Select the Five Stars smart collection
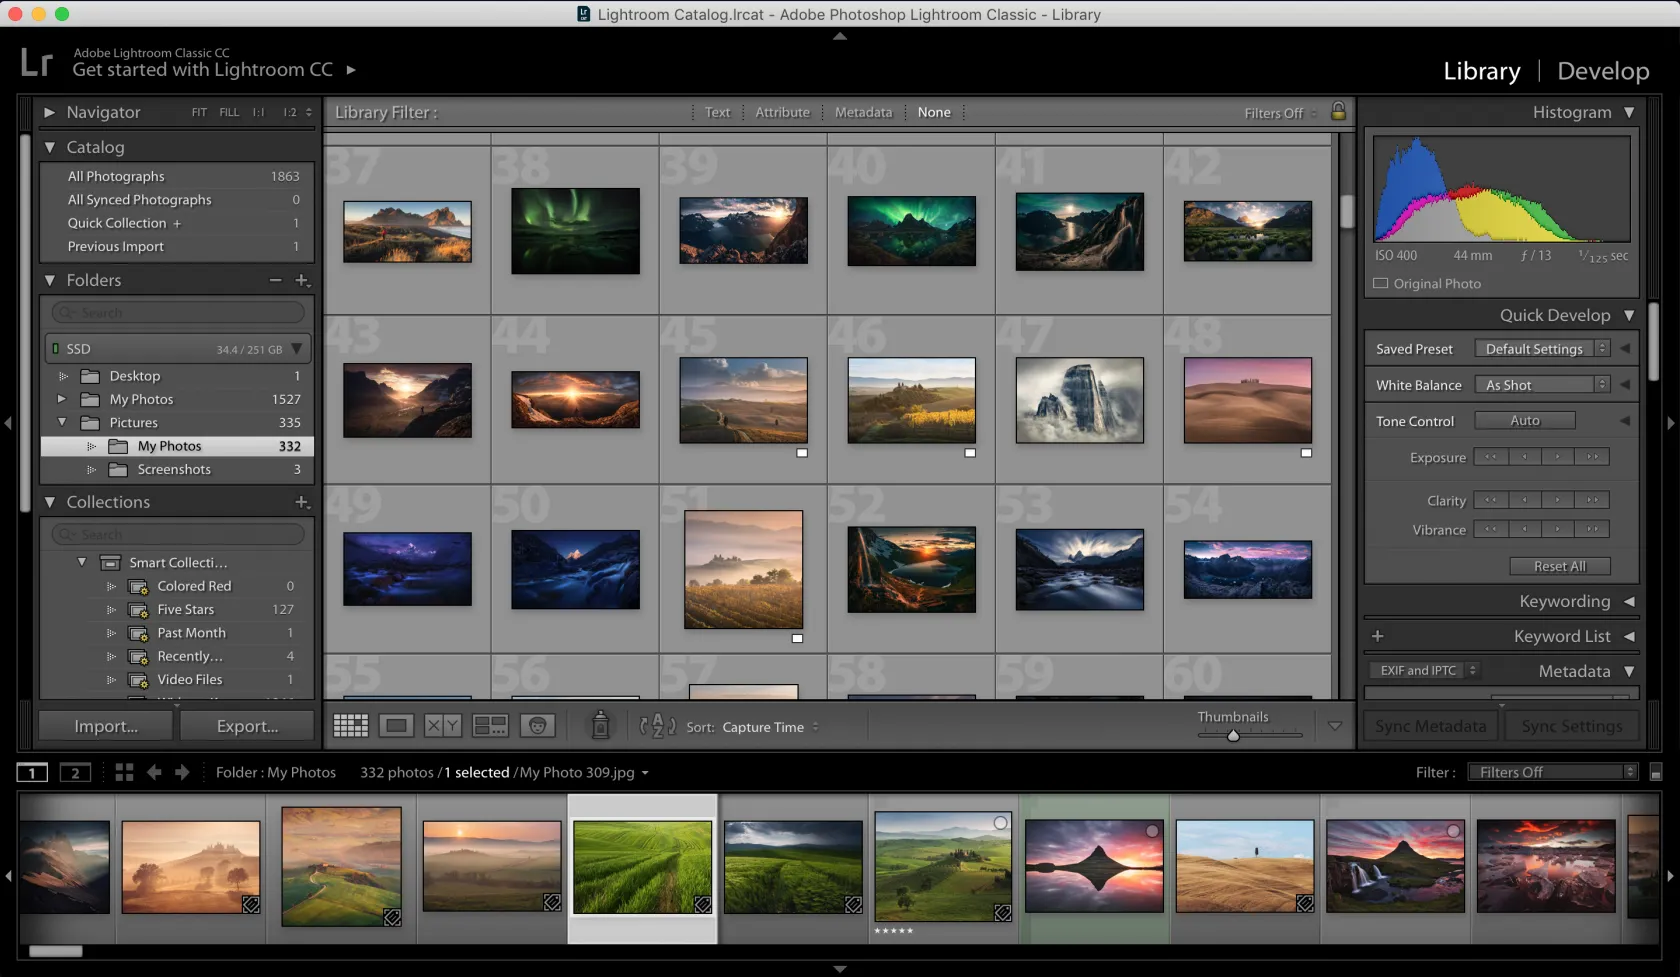1680x977 pixels. pos(186,609)
